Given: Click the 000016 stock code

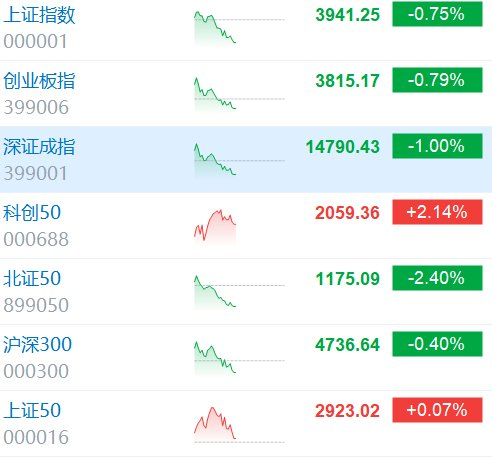Looking at the screenshot, I should pyautogui.click(x=36, y=437).
